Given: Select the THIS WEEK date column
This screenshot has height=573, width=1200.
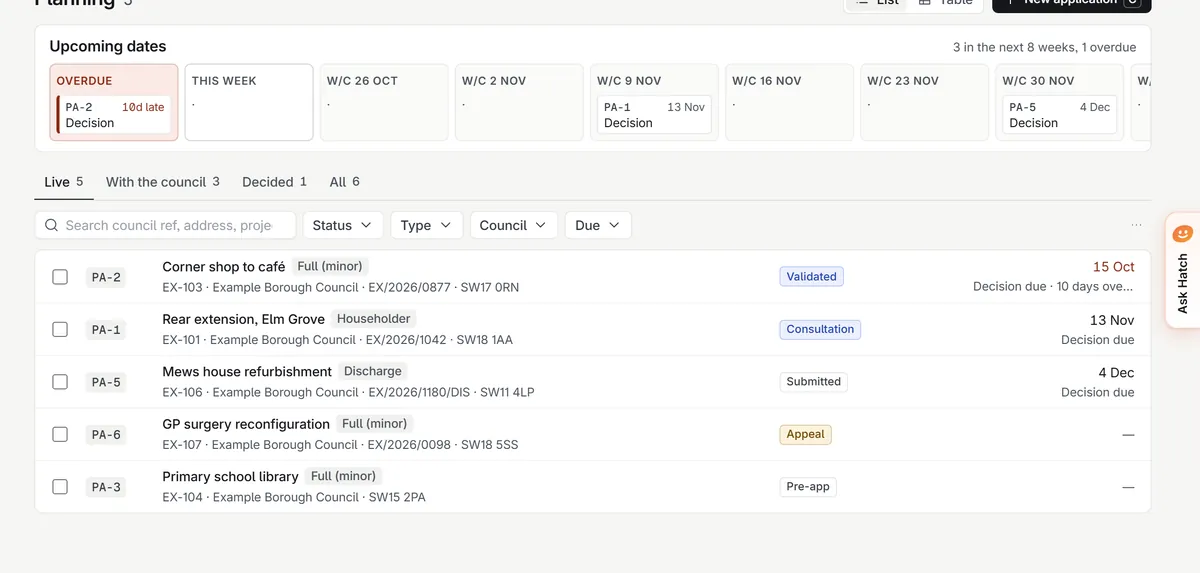Looking at the screenshot, I should point(249,102).
